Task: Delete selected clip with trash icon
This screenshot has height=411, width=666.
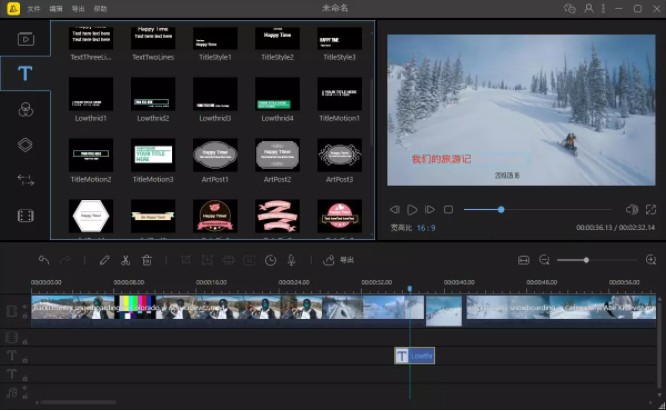Action: [147, 260]
